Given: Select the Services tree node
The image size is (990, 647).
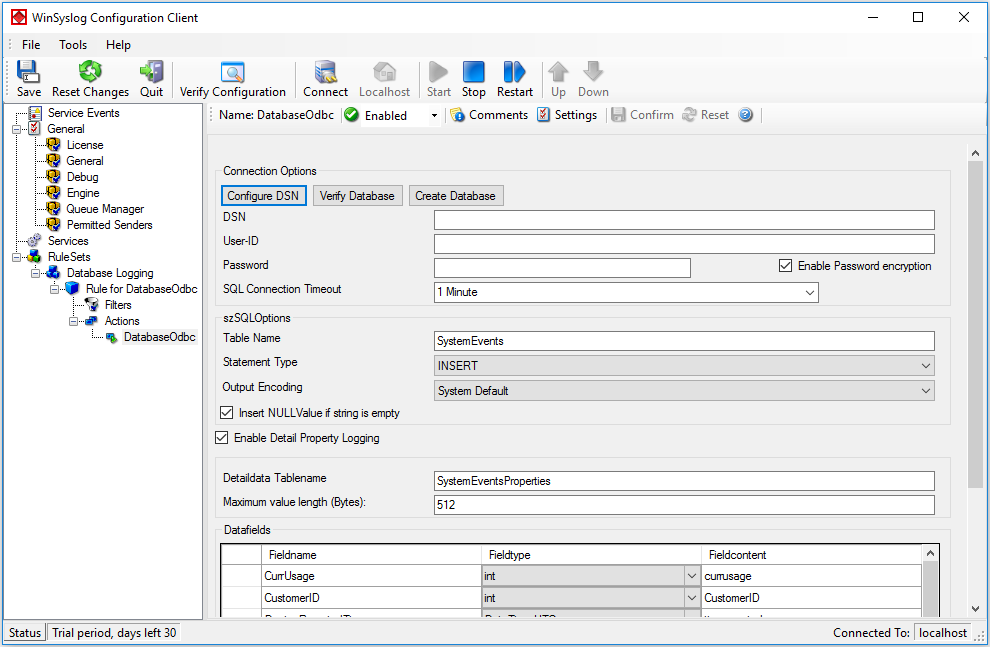Looking at the screenshot, I should point(68,241).
